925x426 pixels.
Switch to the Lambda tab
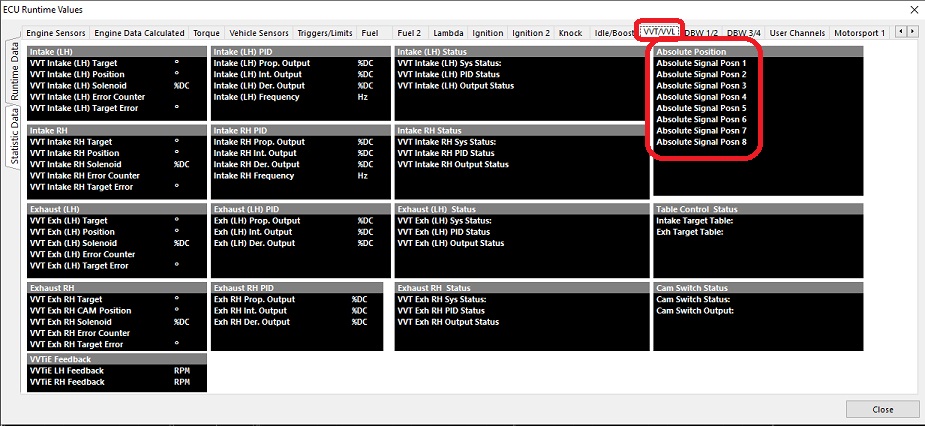coord(448,33)
